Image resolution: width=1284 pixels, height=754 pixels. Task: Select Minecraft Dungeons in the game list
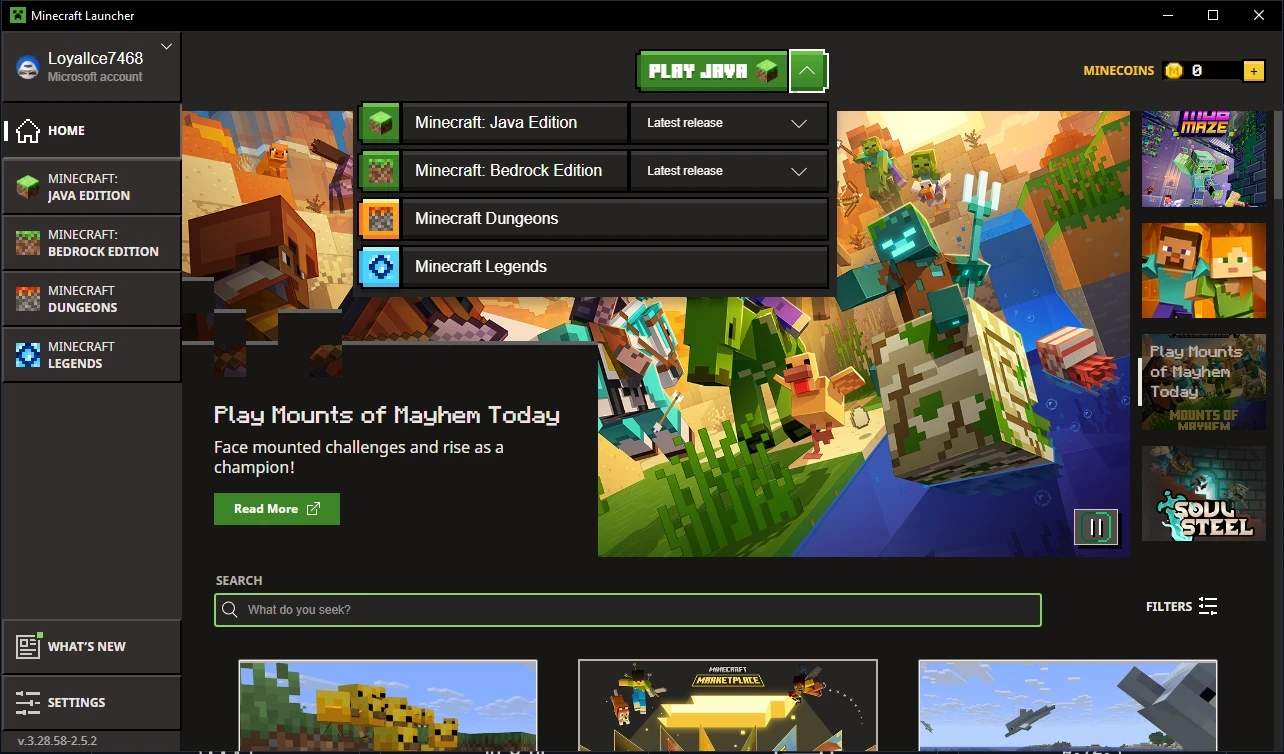[594, 219]
